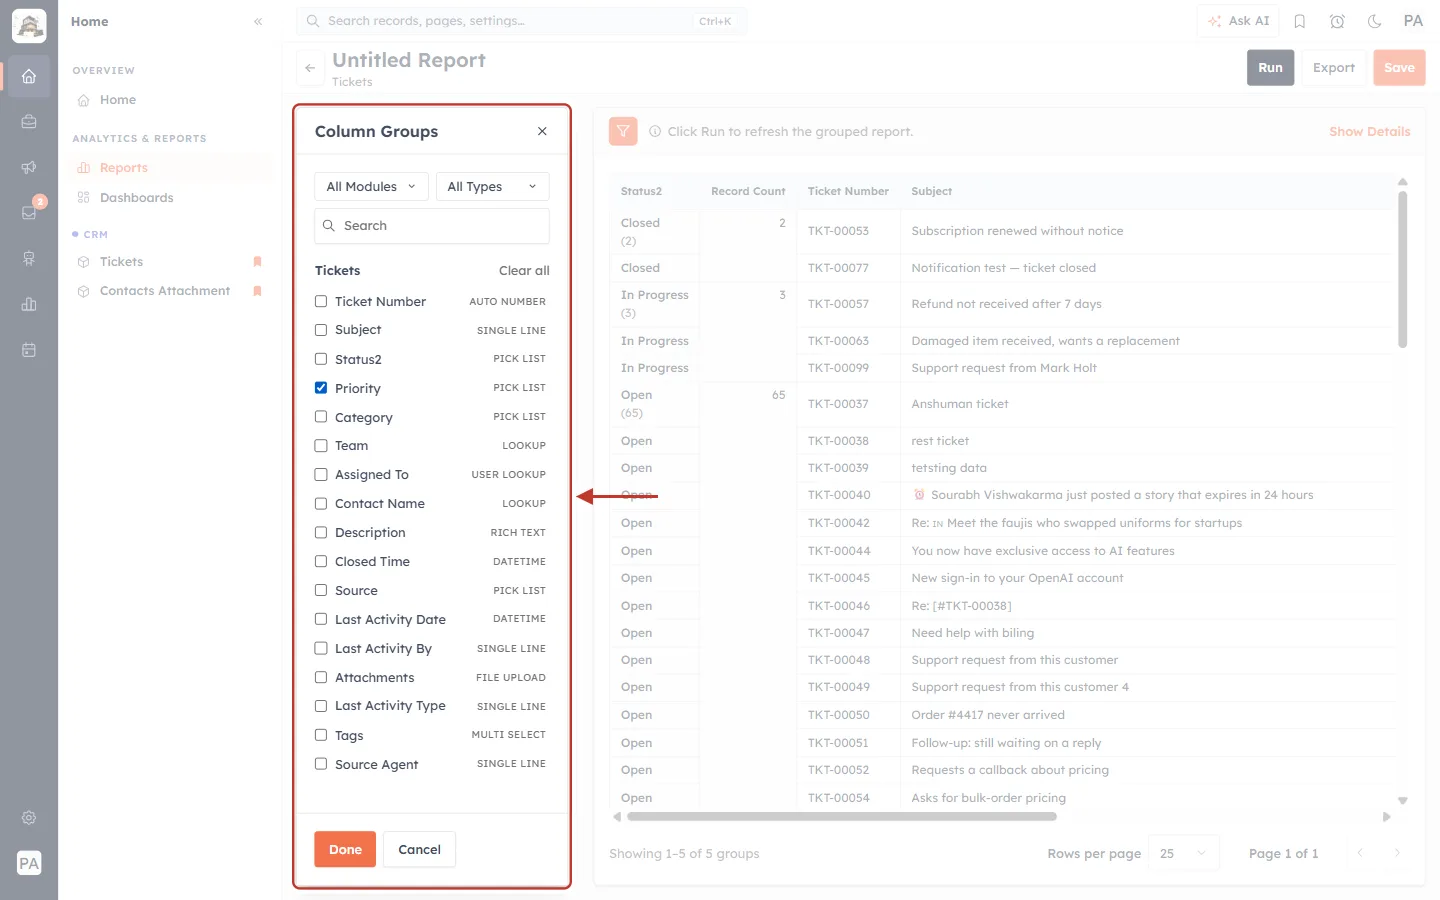
Task: Click Cancel in Column Groups
Action: tap(419, 850)
